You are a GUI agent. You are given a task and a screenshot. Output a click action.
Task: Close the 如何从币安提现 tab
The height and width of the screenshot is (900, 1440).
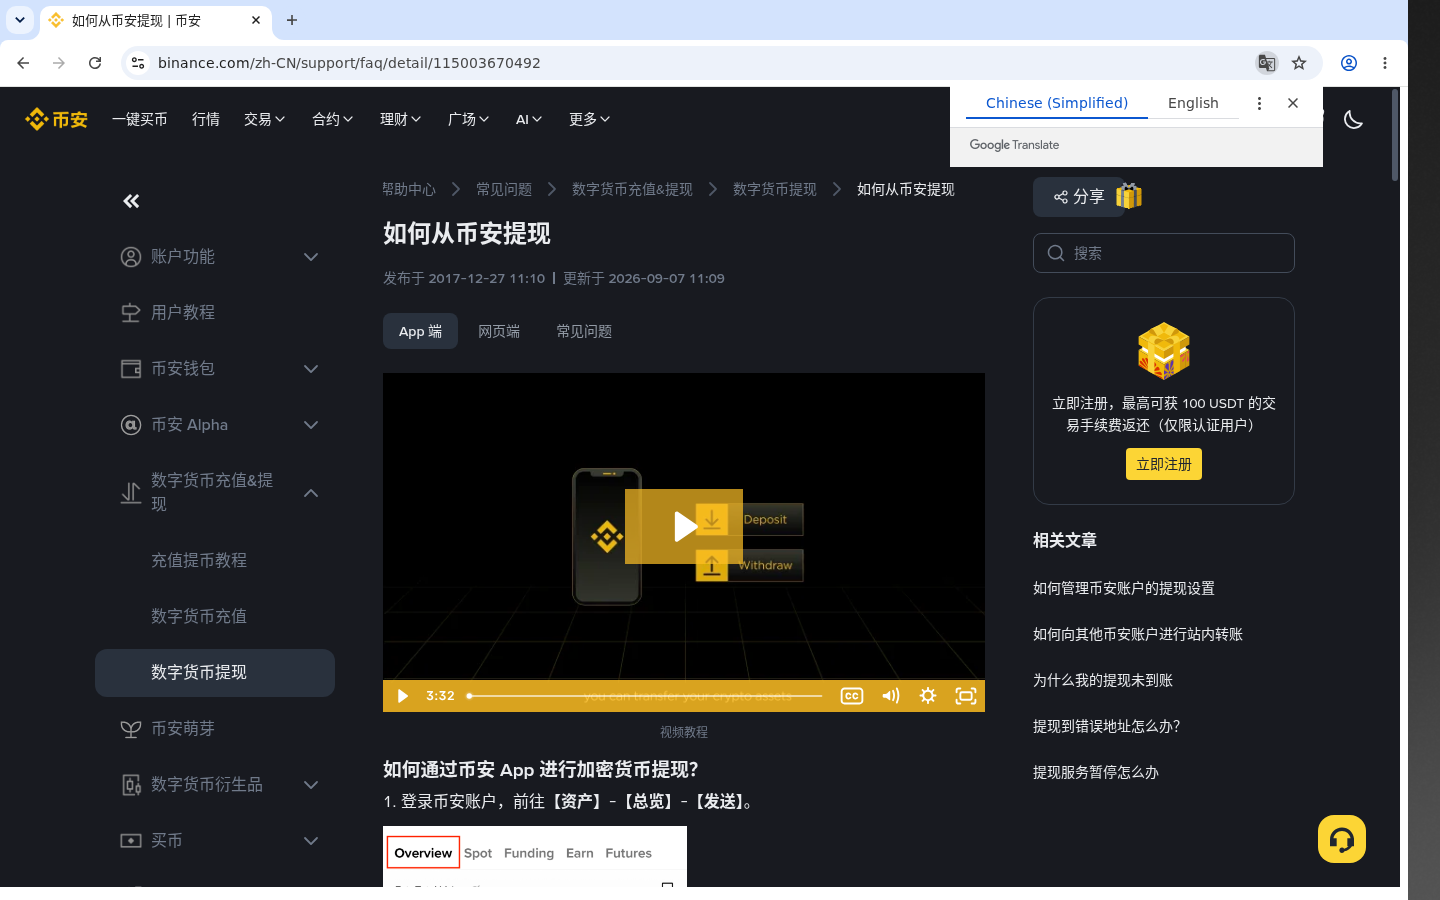[256, 20]
